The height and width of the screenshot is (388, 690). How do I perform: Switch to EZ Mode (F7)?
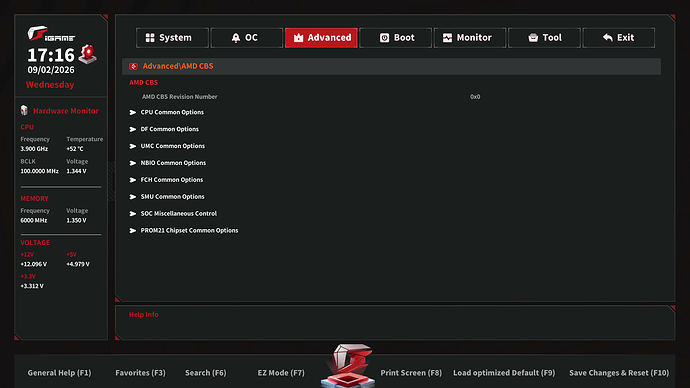coord(281,373)
